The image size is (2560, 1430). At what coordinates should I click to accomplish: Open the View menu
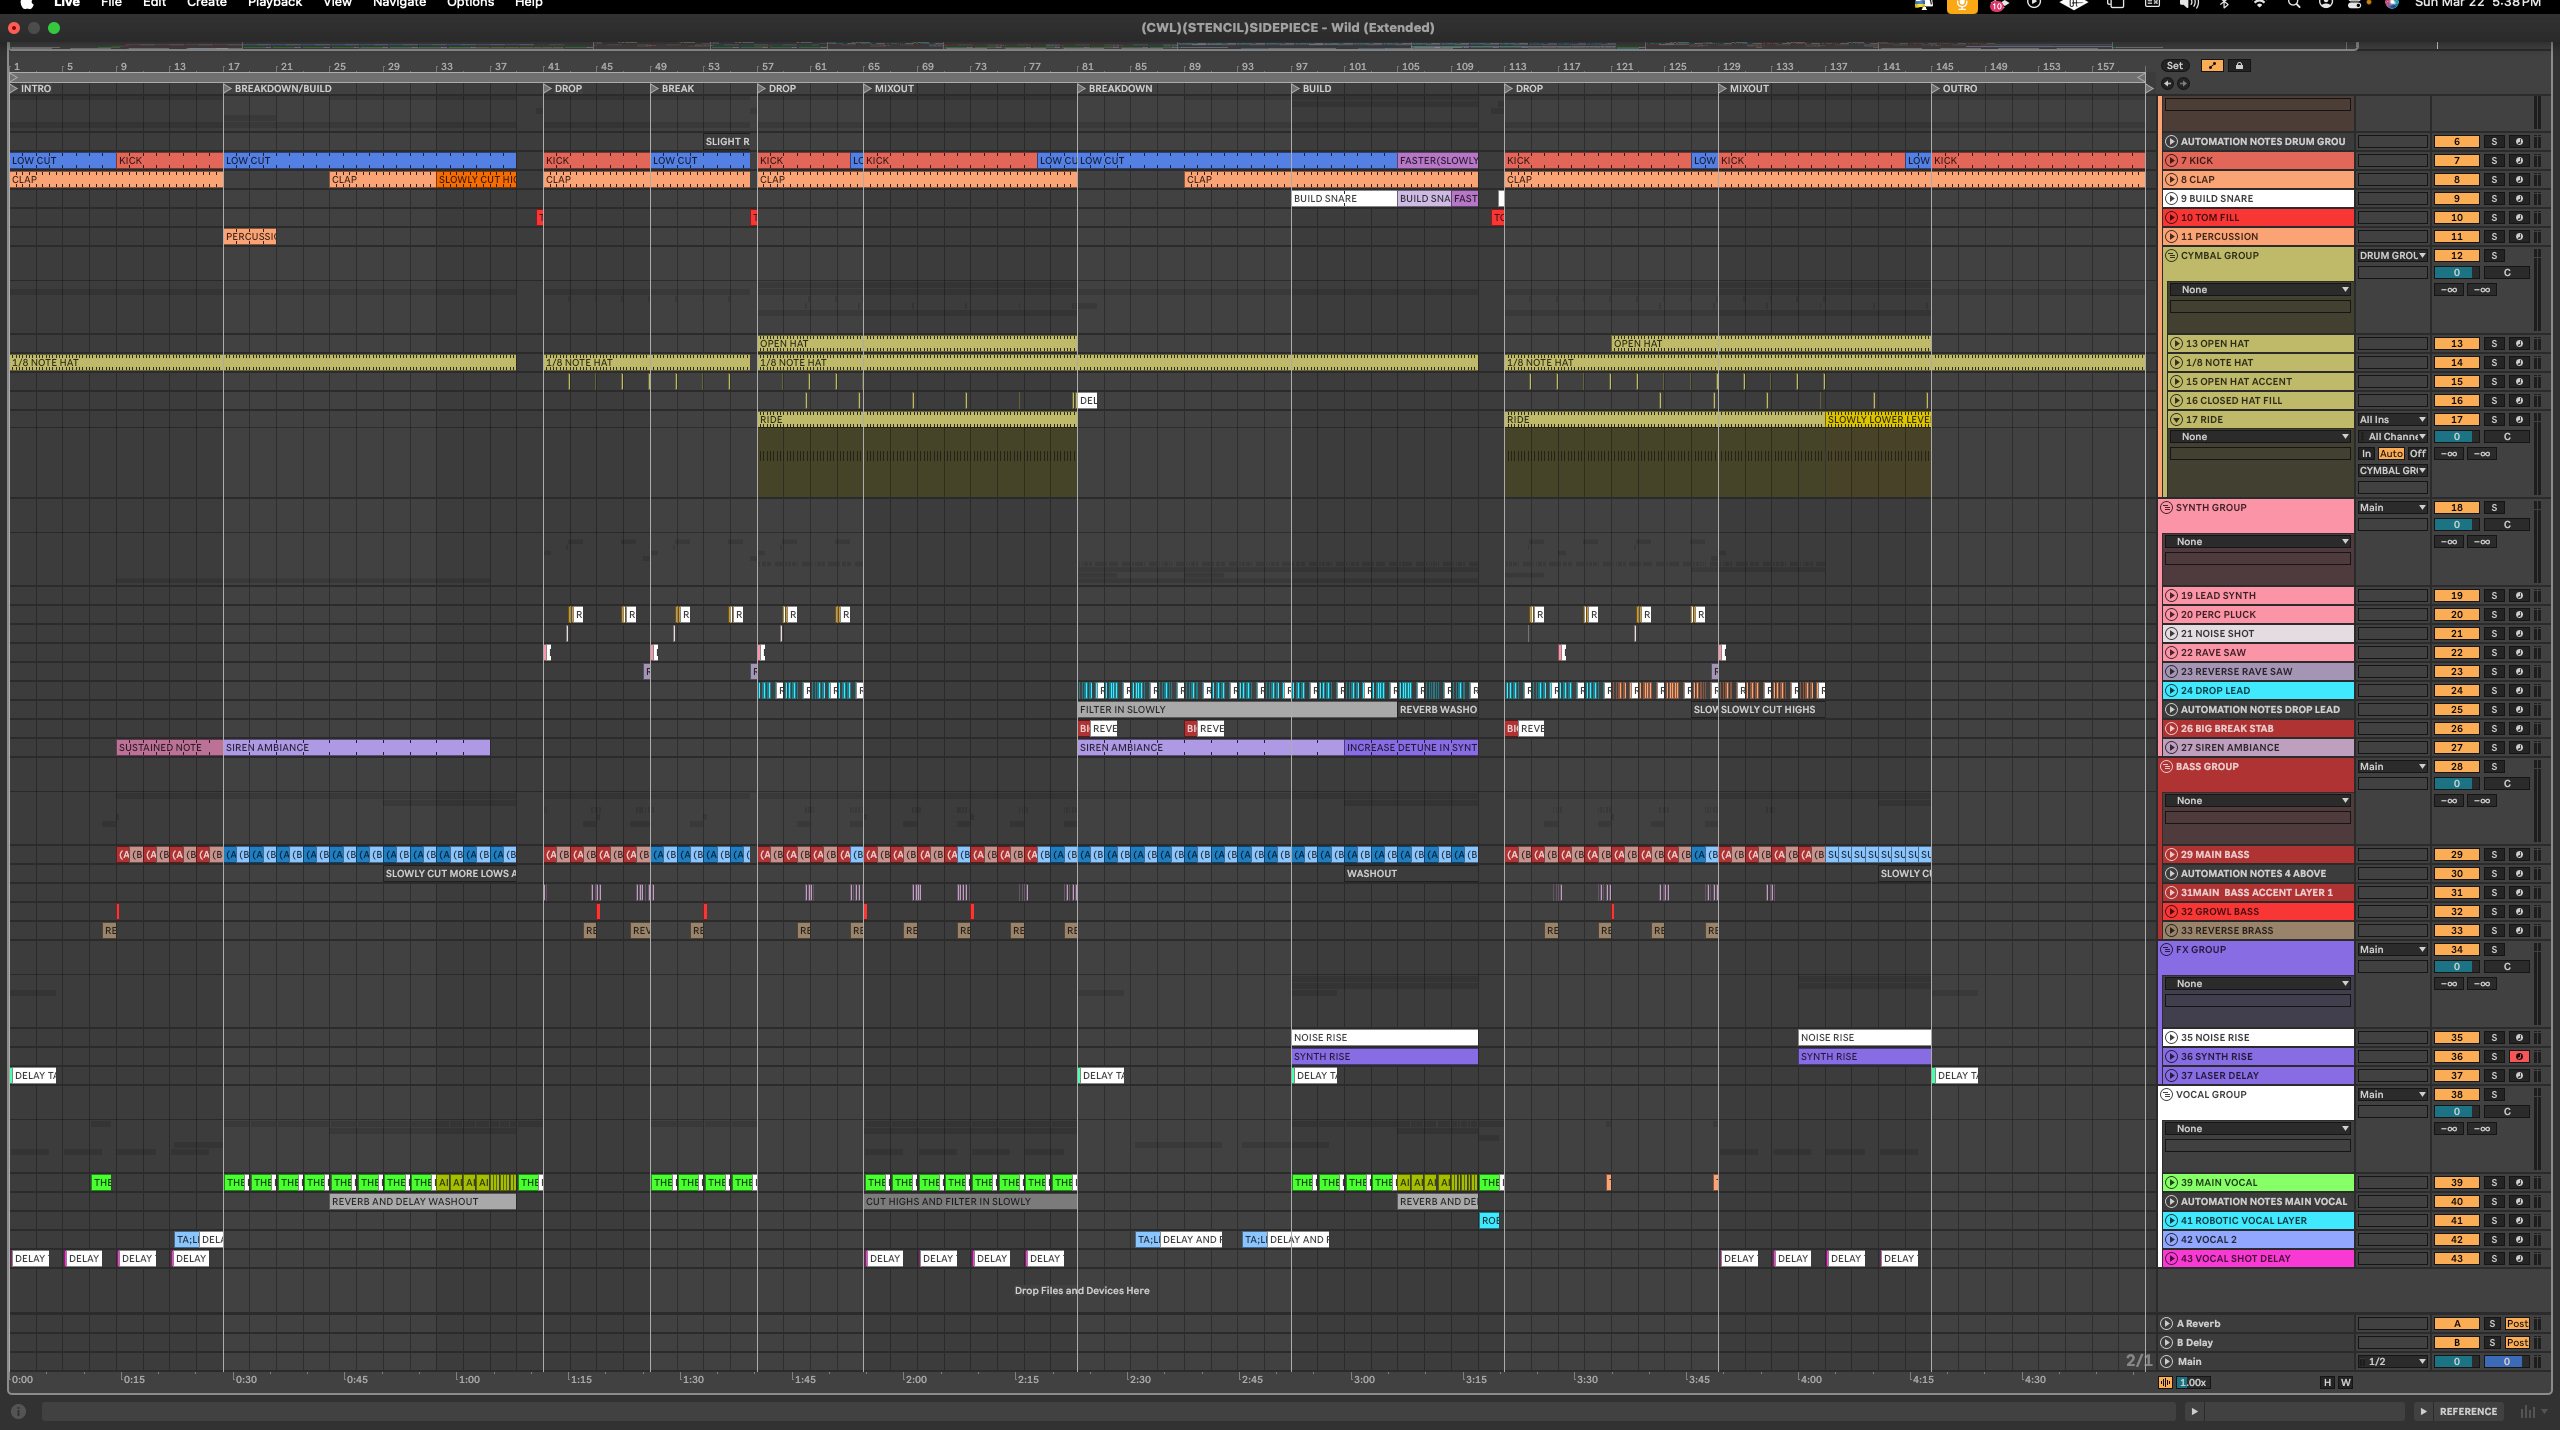(x=337, y=4)
